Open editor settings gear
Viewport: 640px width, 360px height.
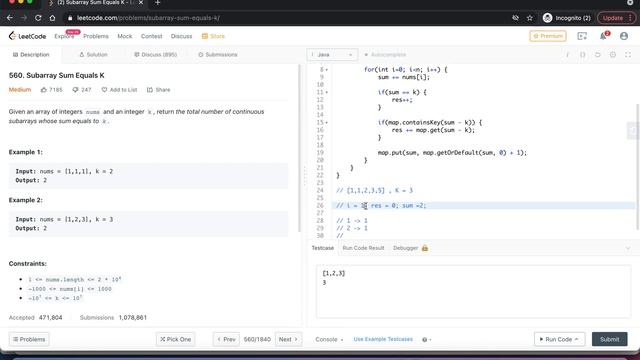click(613, 55)
